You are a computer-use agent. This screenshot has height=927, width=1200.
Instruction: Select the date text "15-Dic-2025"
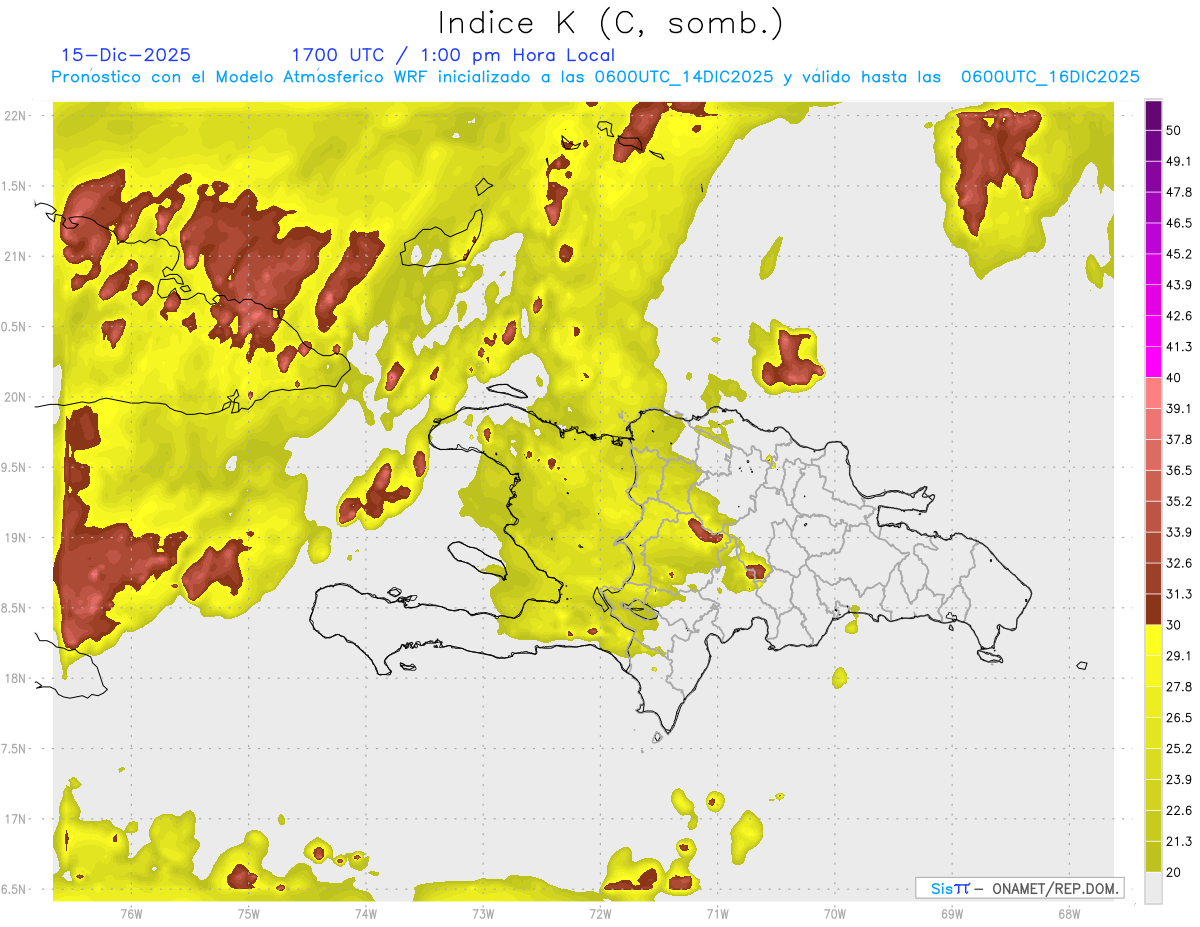(x=126, y=55)
